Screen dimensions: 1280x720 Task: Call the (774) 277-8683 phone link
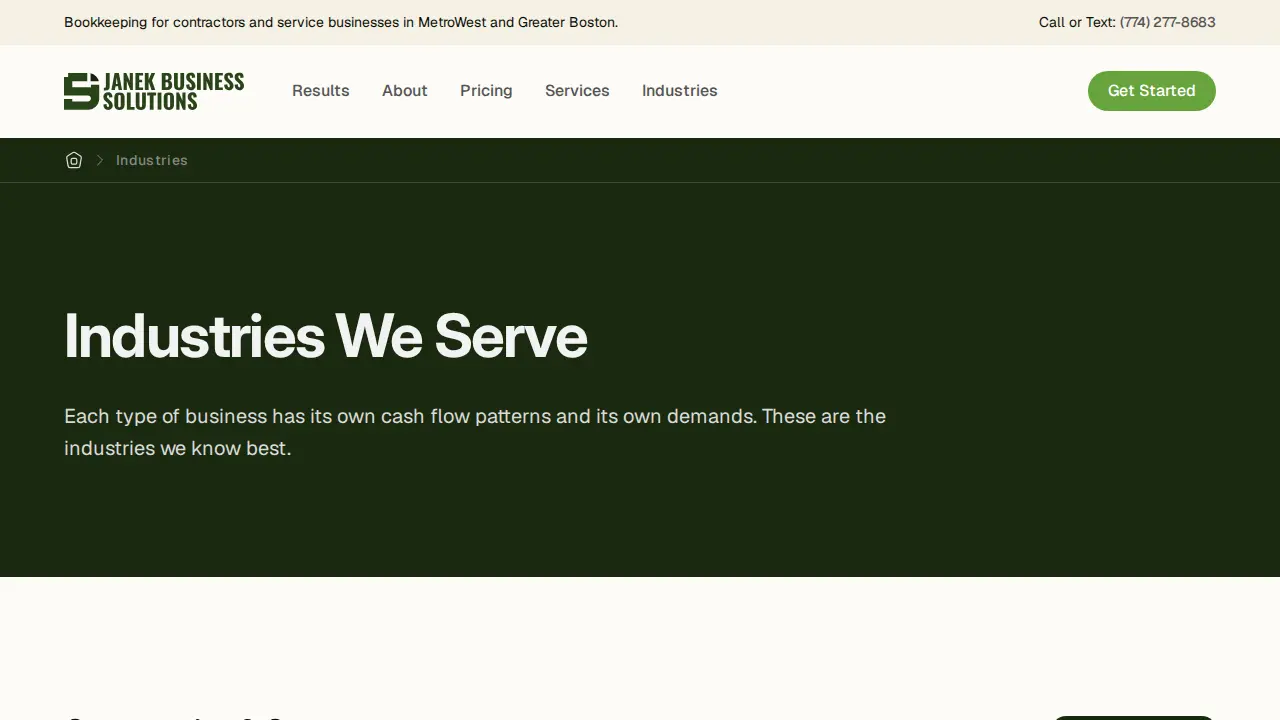click(1168, 22)
